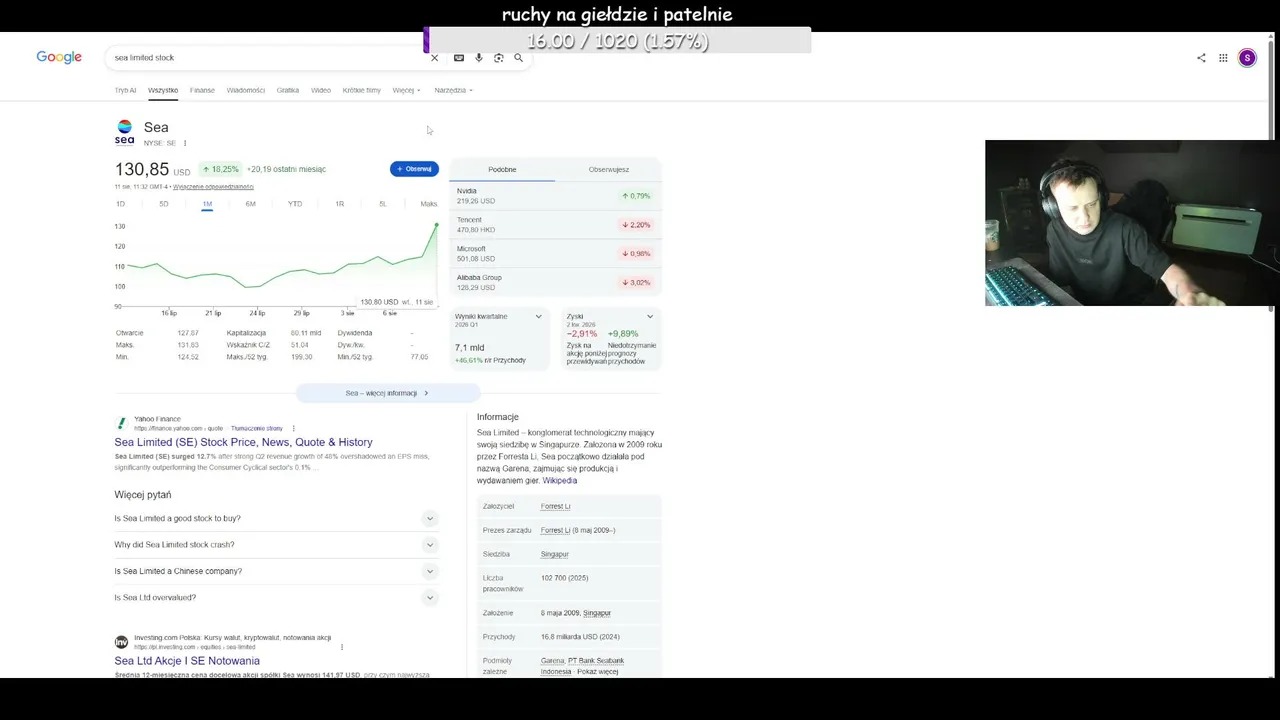The width and height of the screenshot is (1280, 720).
Task: Expand 'Why did Sea Limited stock crash?'
Action: tap(276, 545)
